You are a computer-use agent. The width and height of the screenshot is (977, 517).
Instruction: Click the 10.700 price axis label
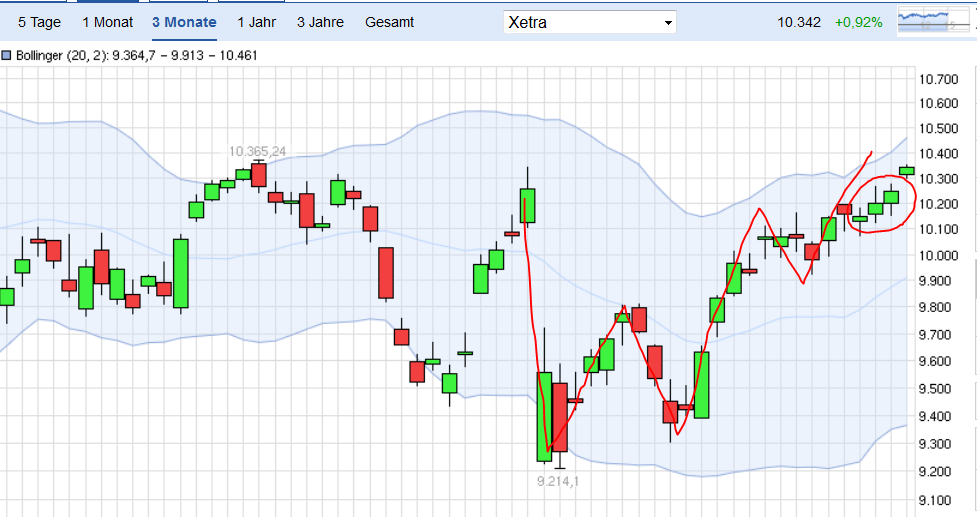(940, 79)
